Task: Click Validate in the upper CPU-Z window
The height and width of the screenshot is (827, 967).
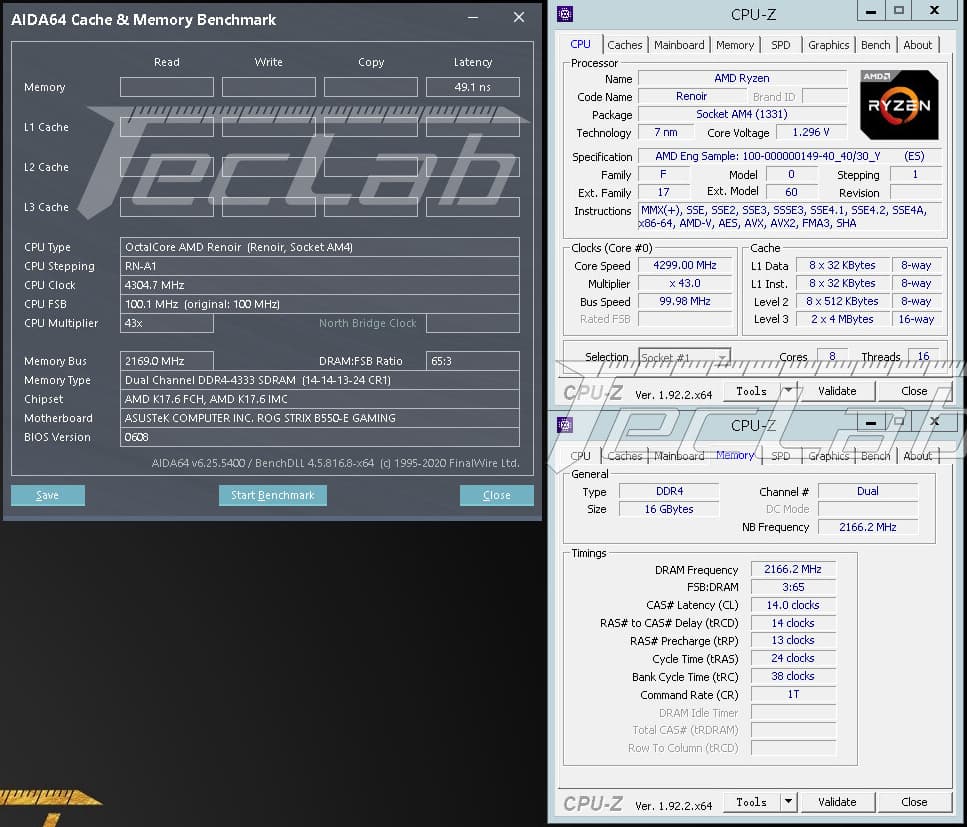Action: (837, 391)
